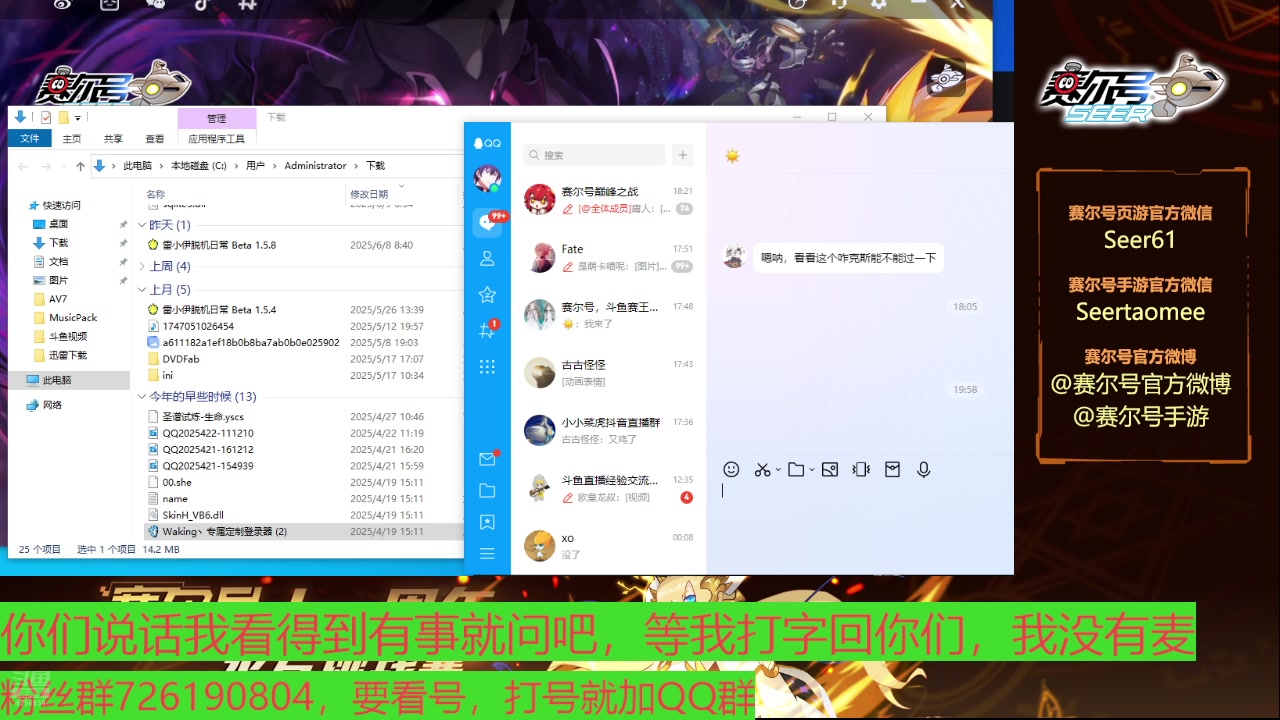Collapse the 今年的早些时候 (13) group
1280x720 pixels.
pos(141,397)
